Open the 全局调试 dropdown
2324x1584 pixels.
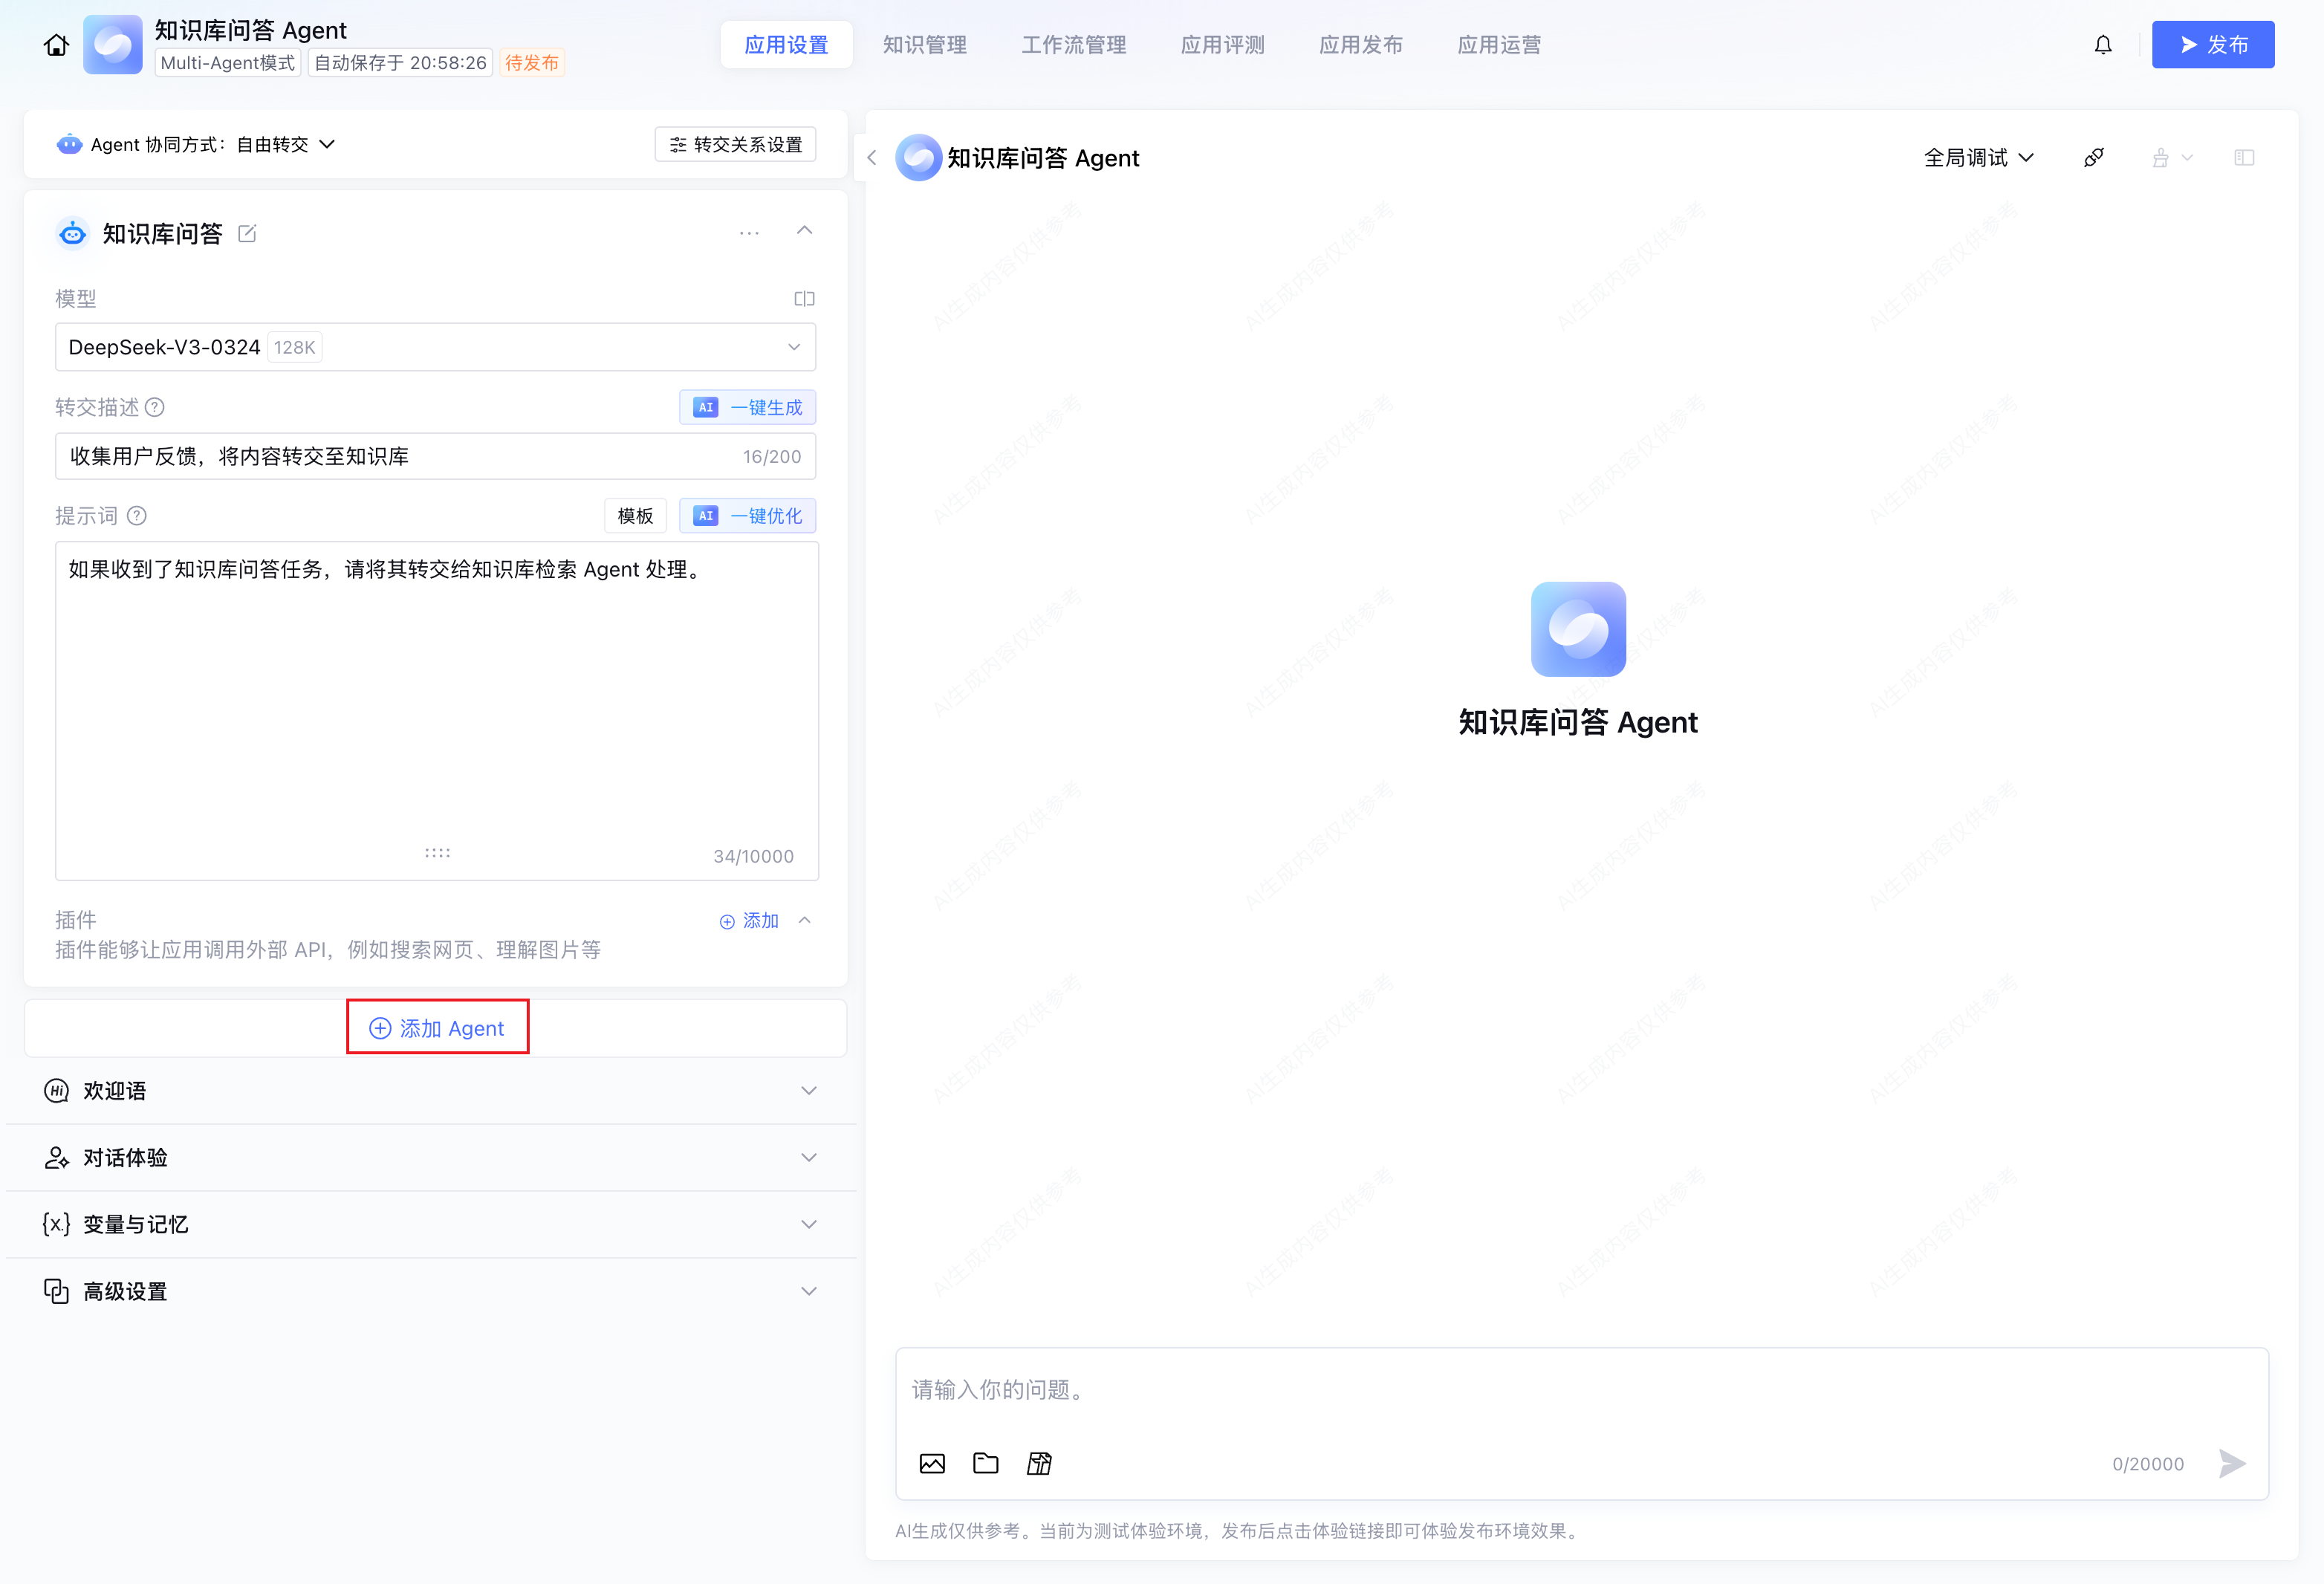click(1978, 158)
